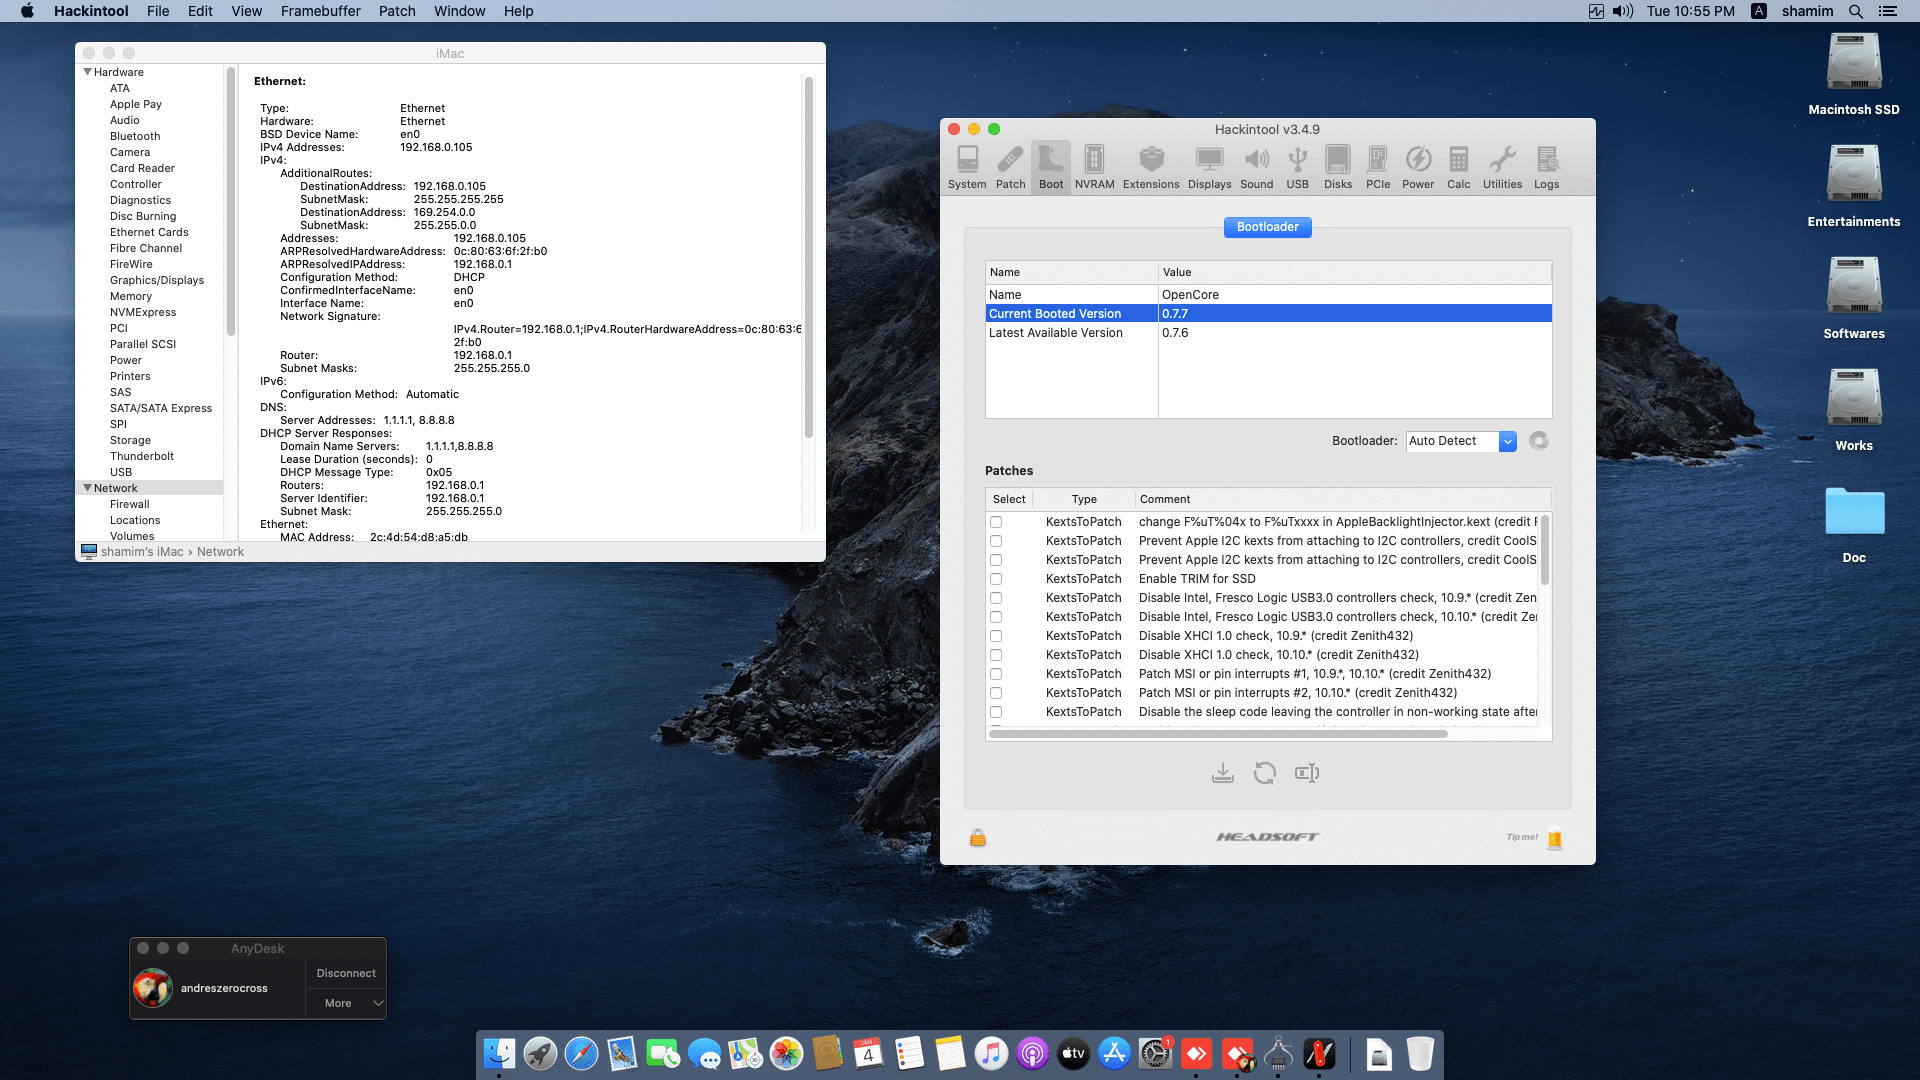The height and width of the screenshot is (1080, 1920).
Task: Open the Macintosh SSD drive on desktop
Action: click(x=1854, y=75)
